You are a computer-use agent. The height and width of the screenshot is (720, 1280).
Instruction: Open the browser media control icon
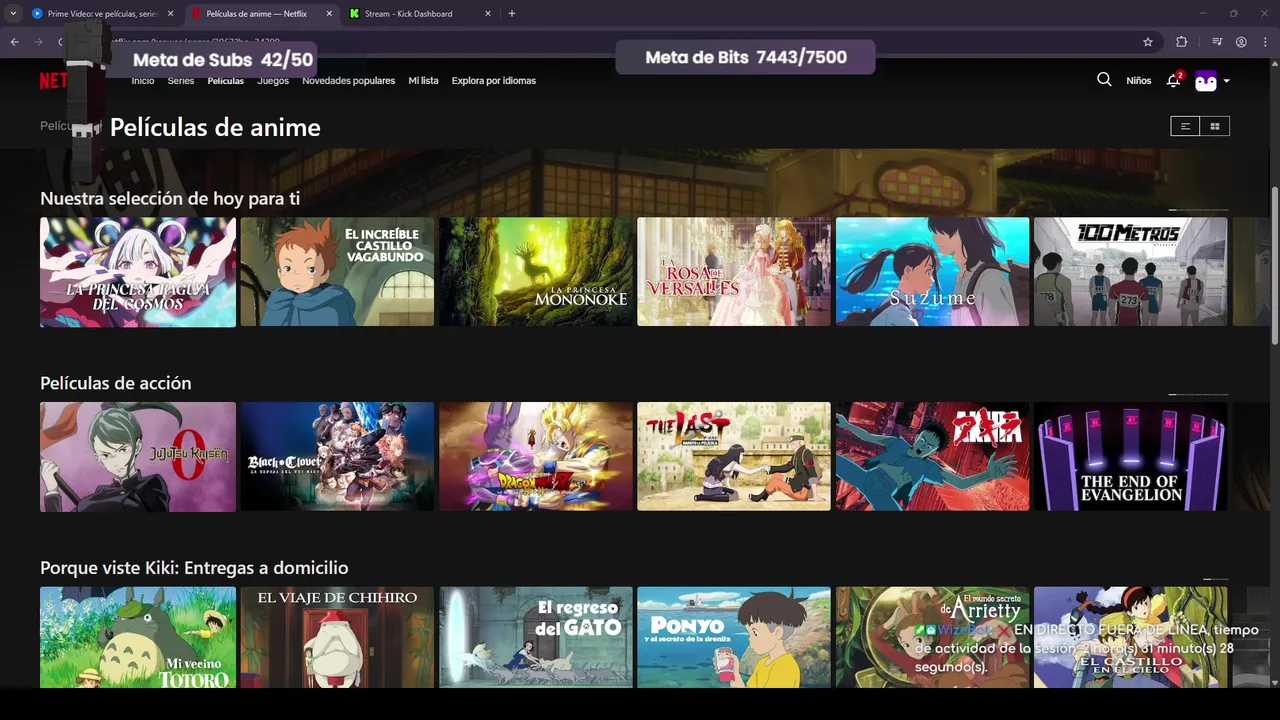1217,42
